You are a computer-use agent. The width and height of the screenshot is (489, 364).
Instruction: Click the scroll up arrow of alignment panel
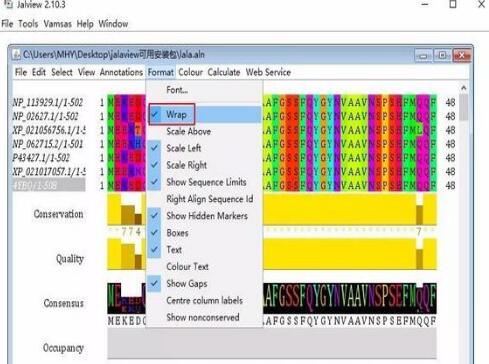(463, 88)
